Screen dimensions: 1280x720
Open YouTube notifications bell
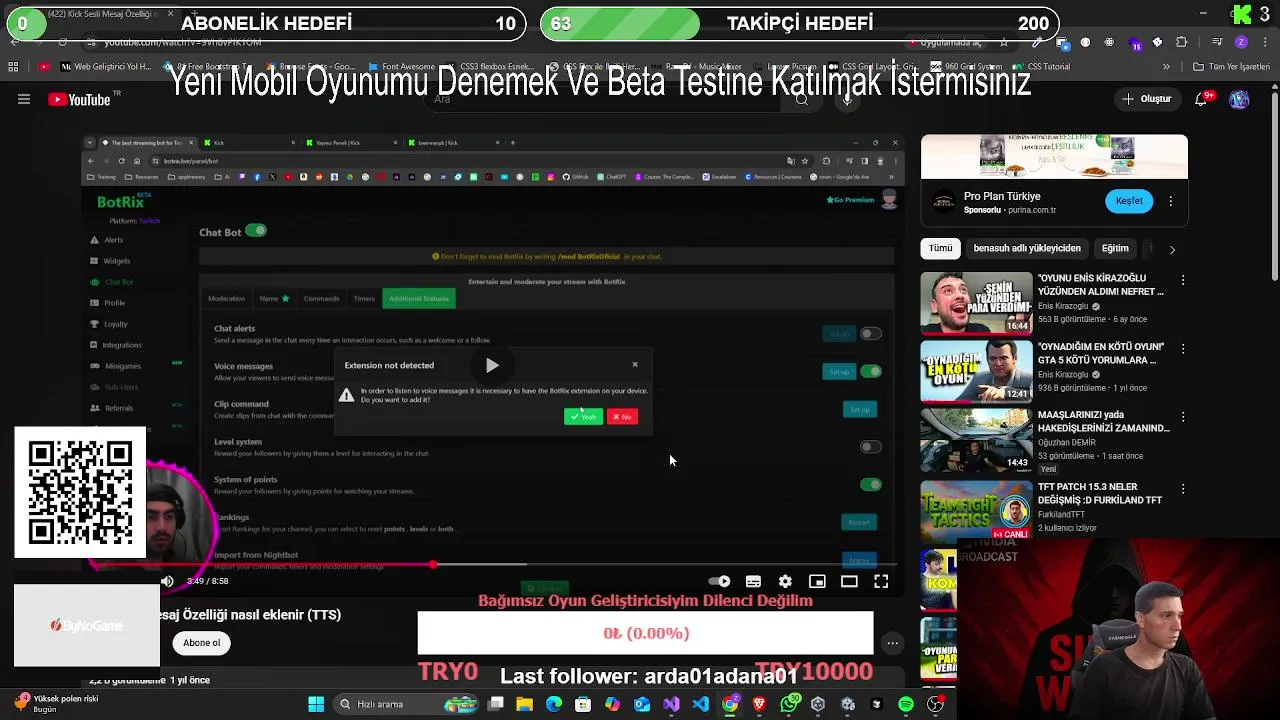(1203, 99)
